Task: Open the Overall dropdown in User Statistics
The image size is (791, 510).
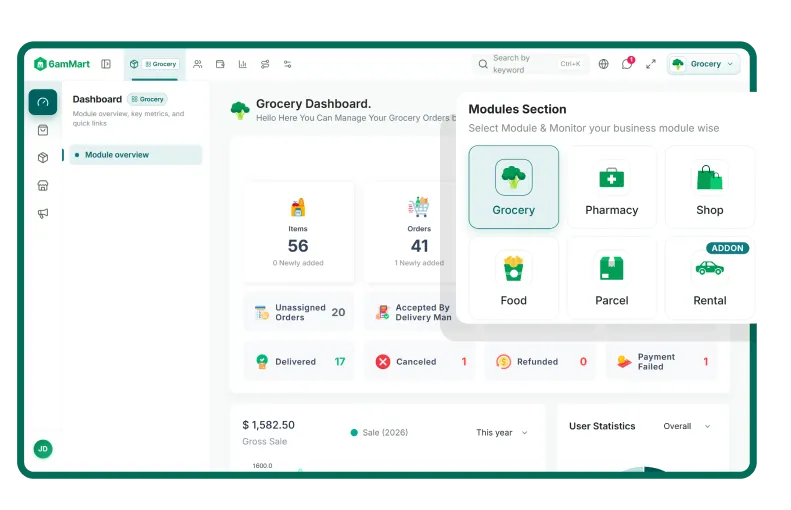Action: click(686, 426)
